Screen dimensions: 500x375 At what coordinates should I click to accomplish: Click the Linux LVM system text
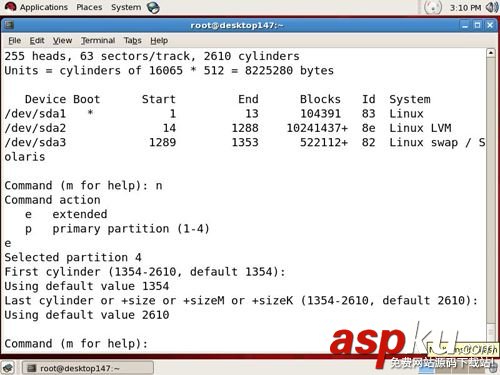[x=420, y=128]
